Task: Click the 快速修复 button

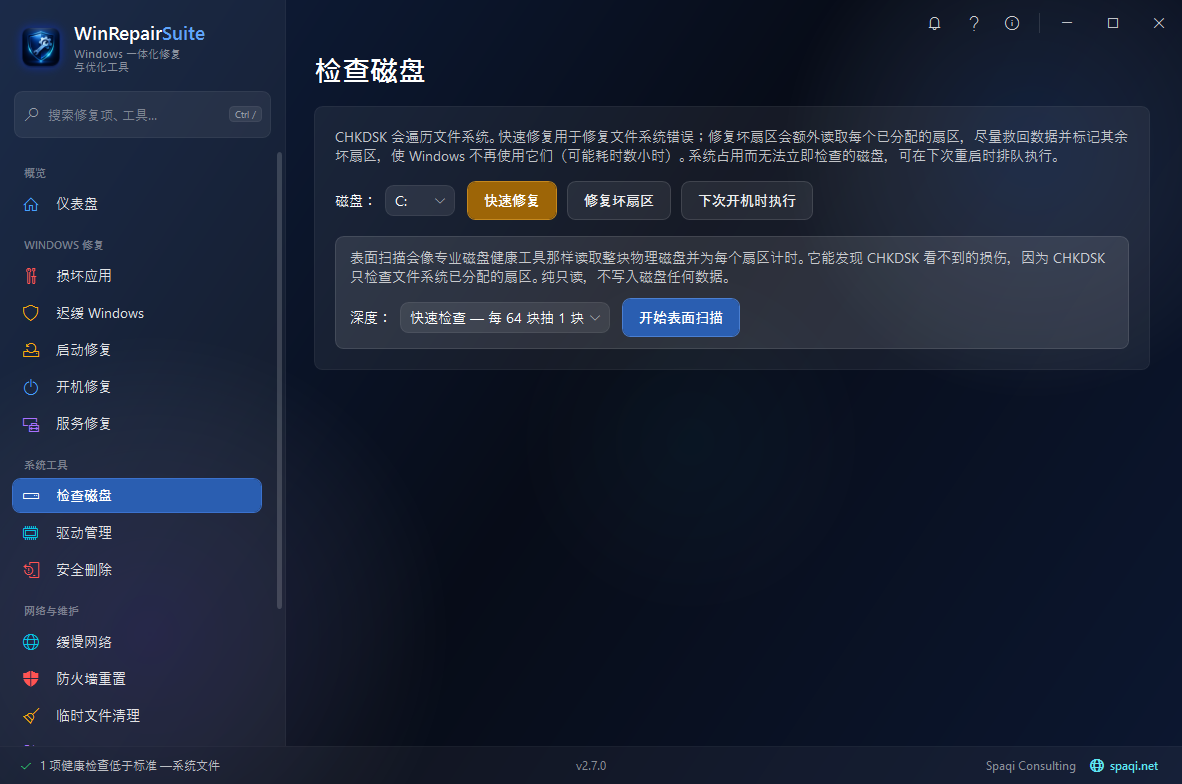Action: click(512, 201)
